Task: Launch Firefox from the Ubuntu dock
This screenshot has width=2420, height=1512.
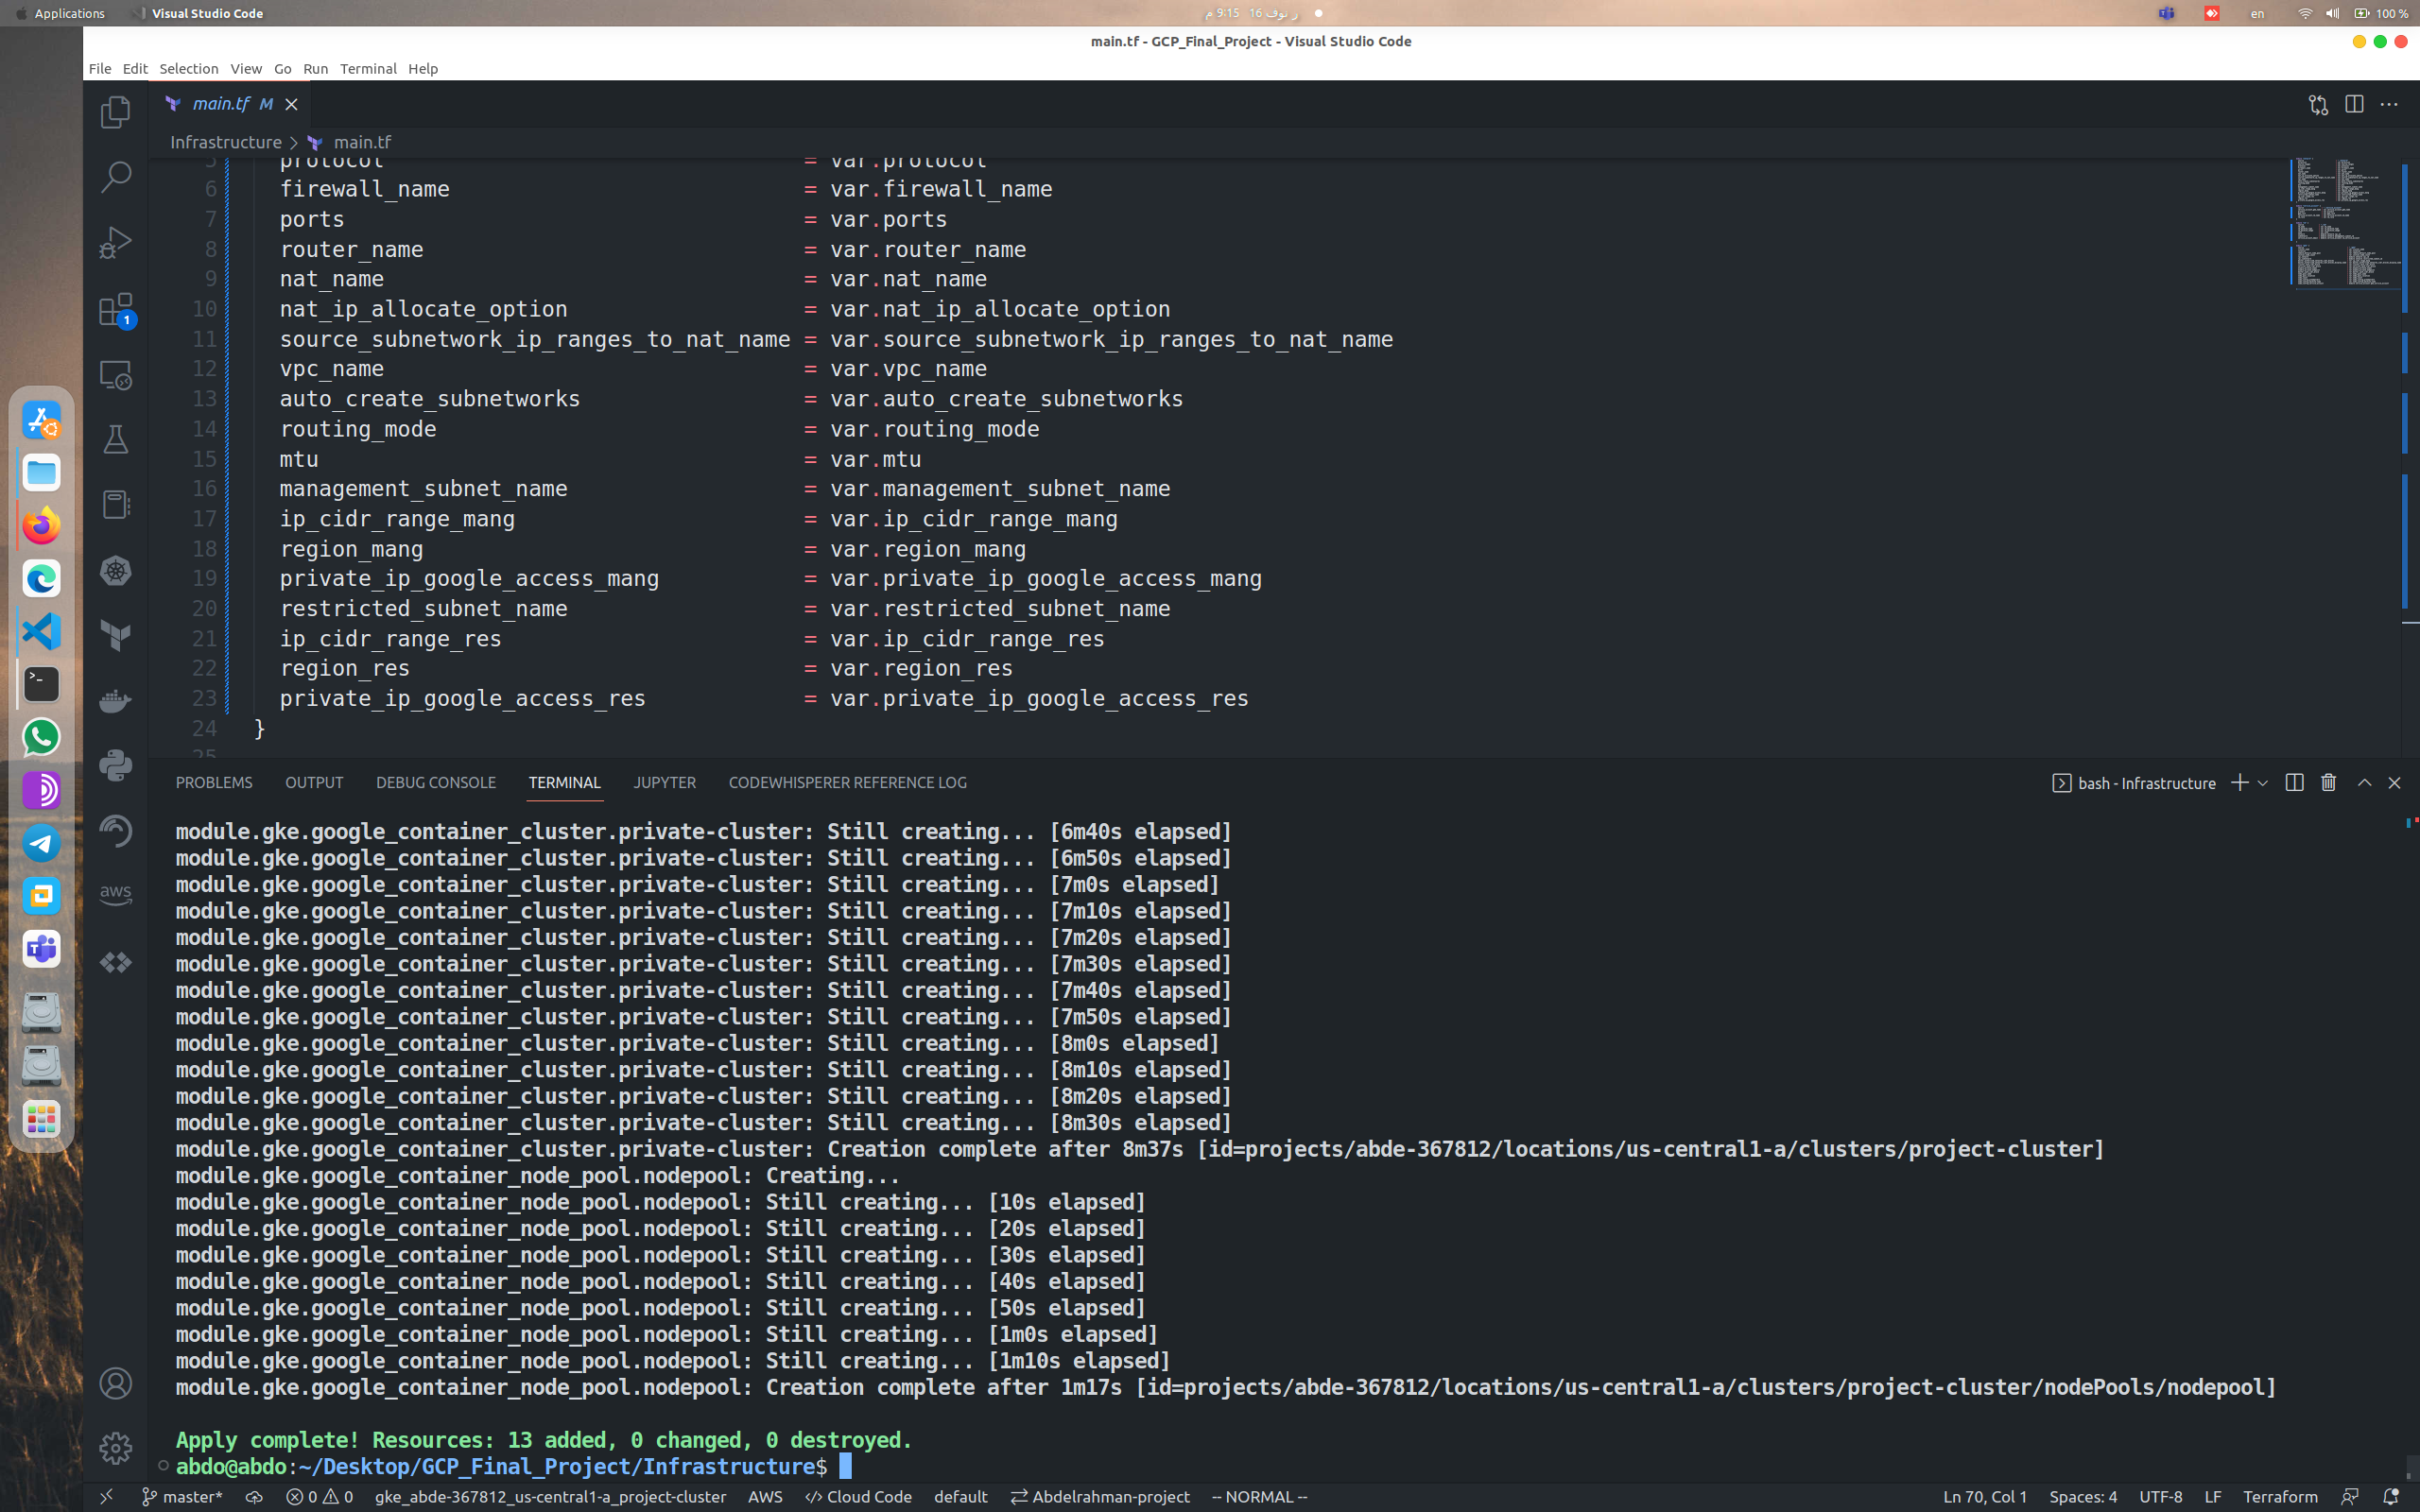Action: [41, 527]
